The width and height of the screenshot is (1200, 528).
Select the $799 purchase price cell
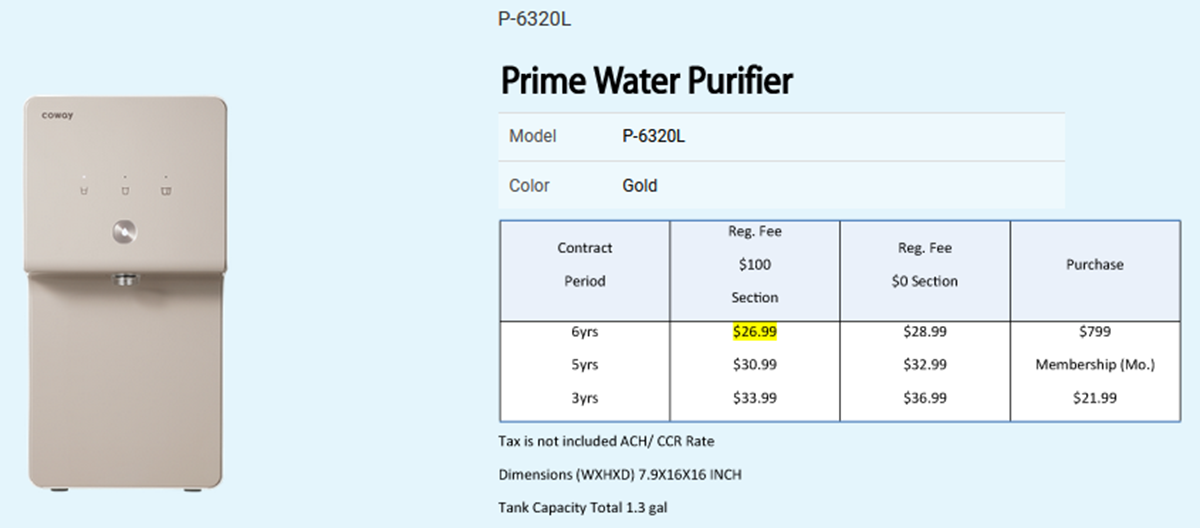tap(1095, 331)
